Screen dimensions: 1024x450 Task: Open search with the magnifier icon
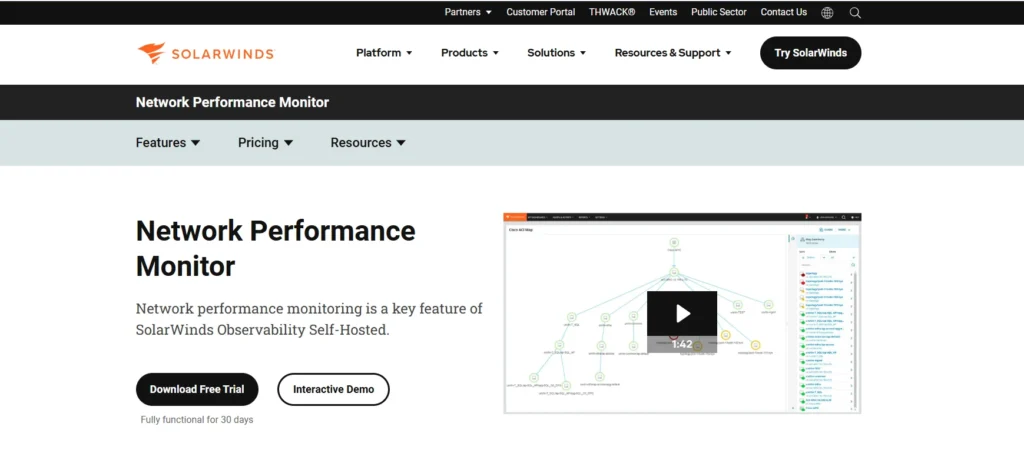coord(856,12)
